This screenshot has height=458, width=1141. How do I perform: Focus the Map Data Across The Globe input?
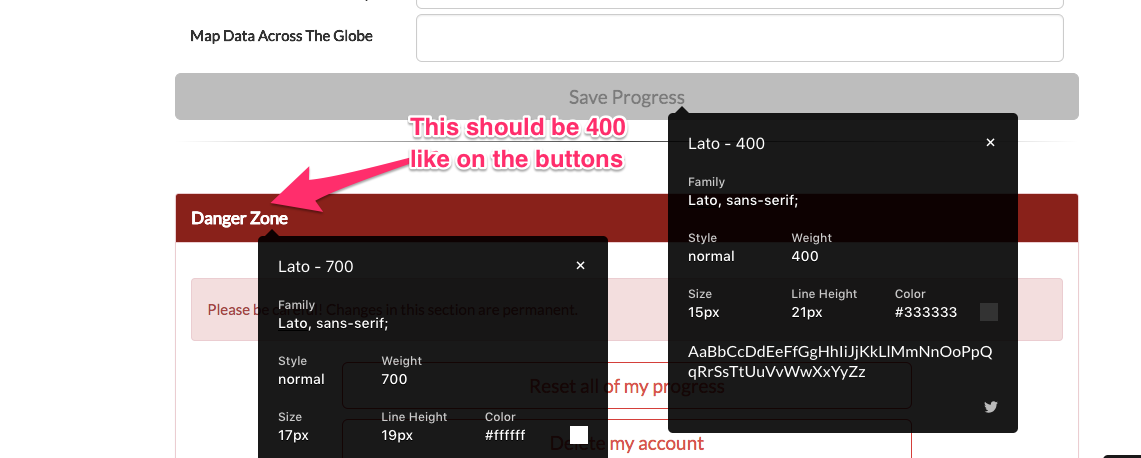pos(739,38)
